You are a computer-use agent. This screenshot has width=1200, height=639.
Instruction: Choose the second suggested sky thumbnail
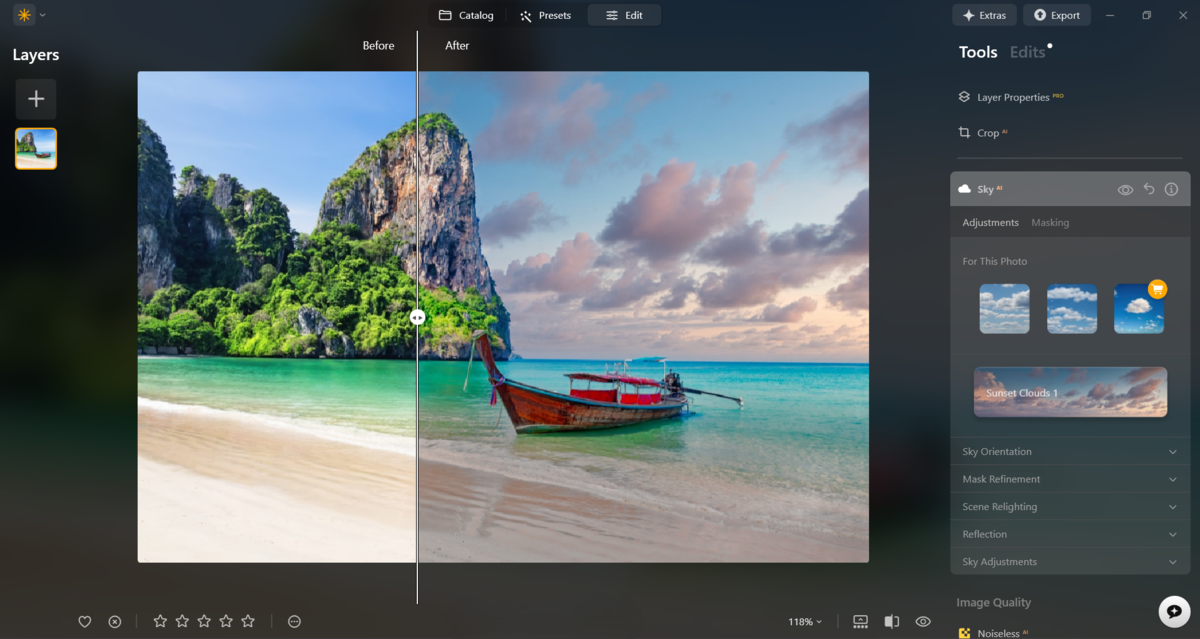pos(1072,308)
